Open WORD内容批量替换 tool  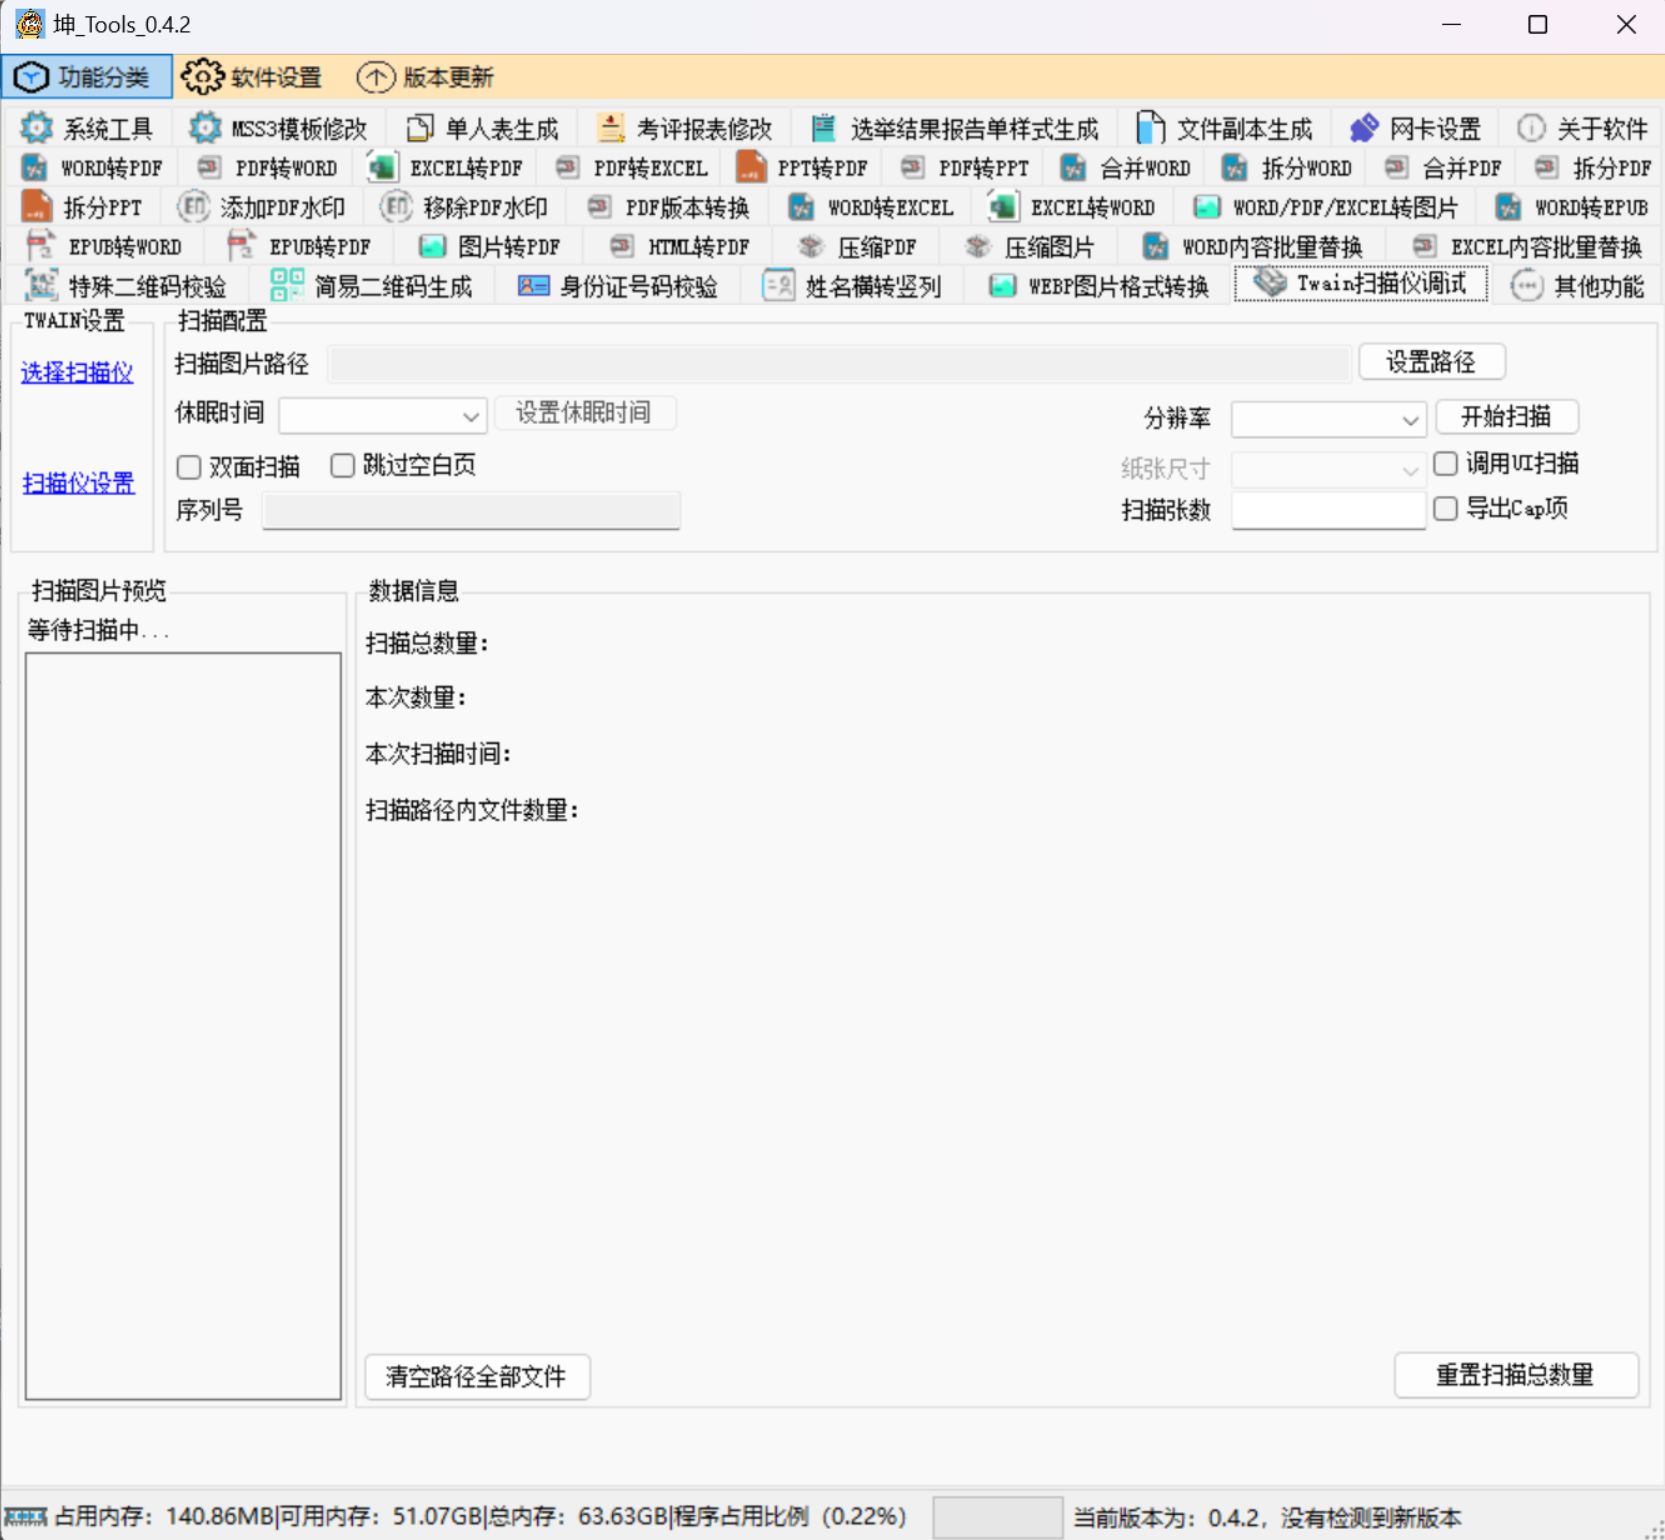click(x=1252, y=246)
